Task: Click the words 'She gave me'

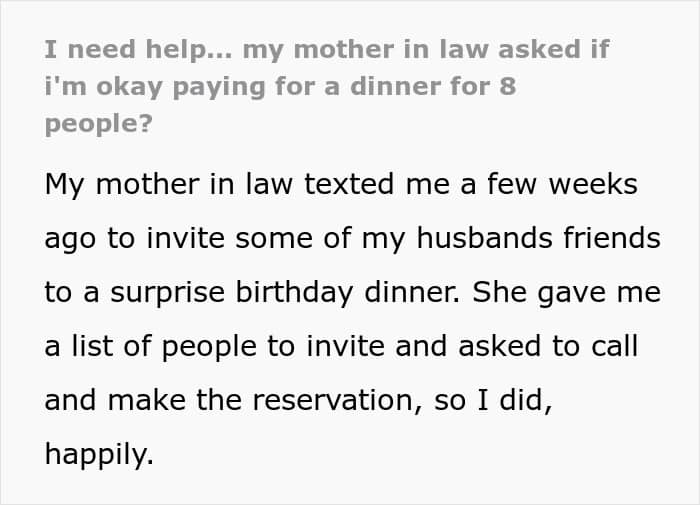Action: (567, 293)
